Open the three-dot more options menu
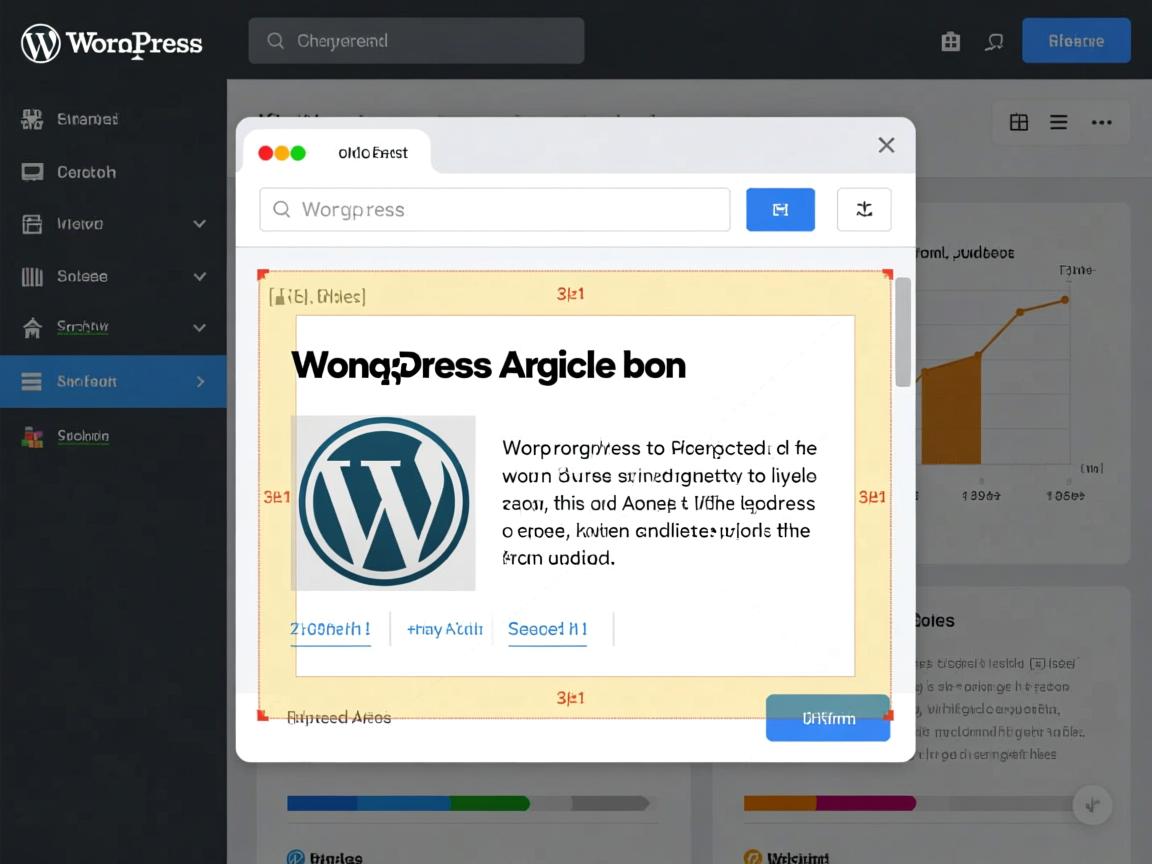The image size is (1152, 864). [x=1101, y=122]
